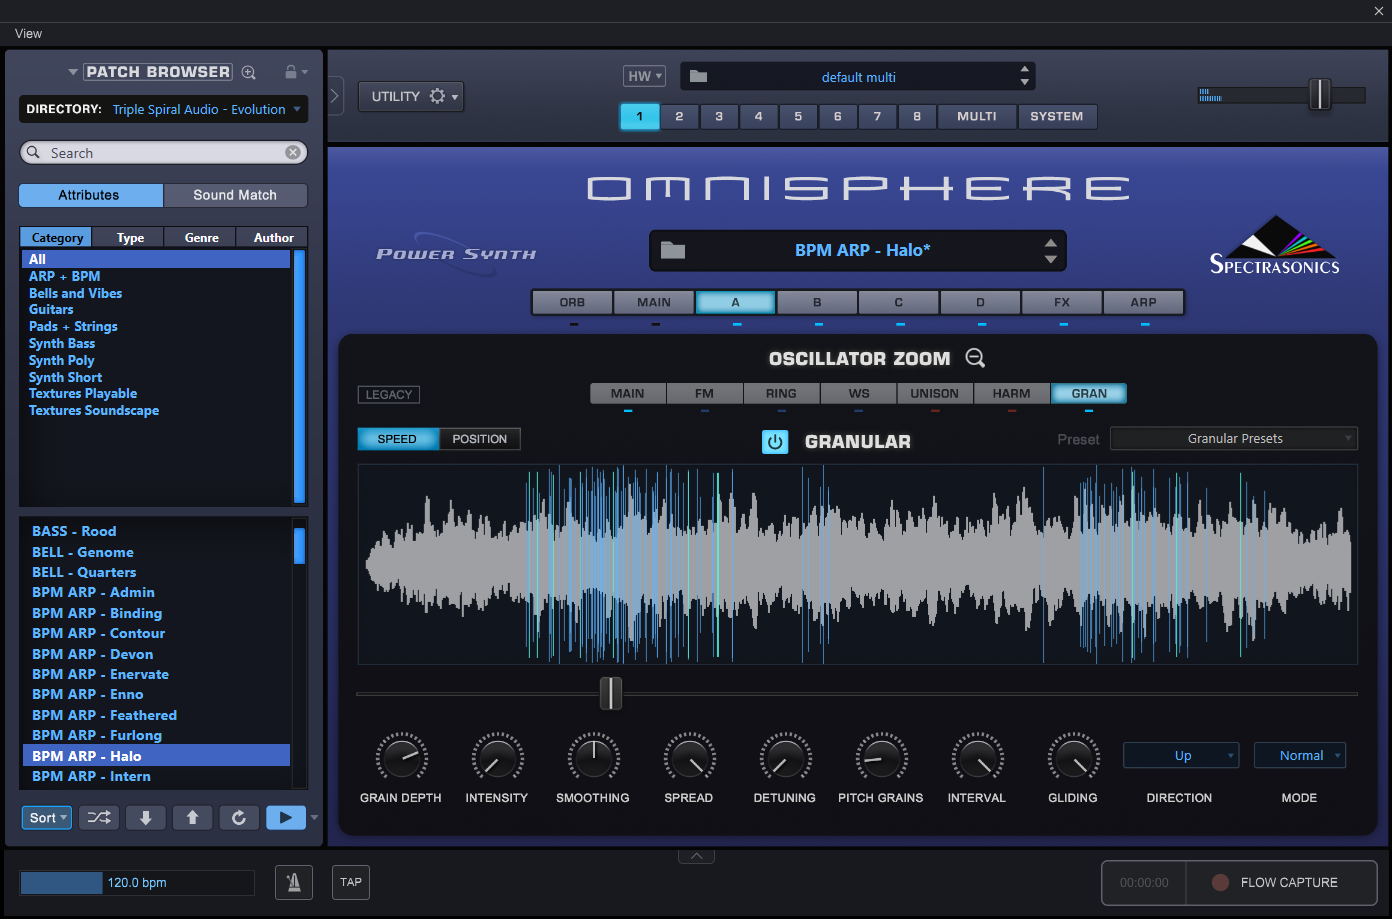This screenshot has width=1392, height=919.
Task: Click the master volume slider handle
Action: pyautogui.click(x=1320, y=95)
